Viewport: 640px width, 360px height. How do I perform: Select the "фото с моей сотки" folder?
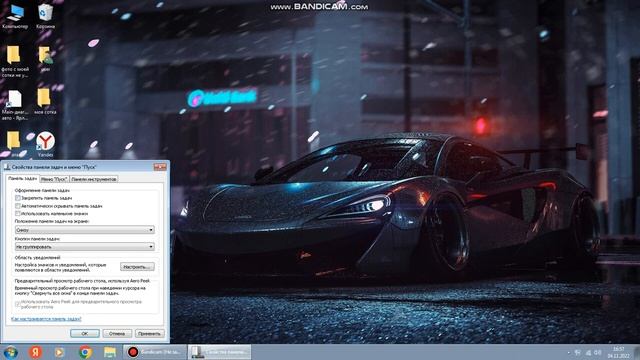pyautogui.click(x=15, y=61)
